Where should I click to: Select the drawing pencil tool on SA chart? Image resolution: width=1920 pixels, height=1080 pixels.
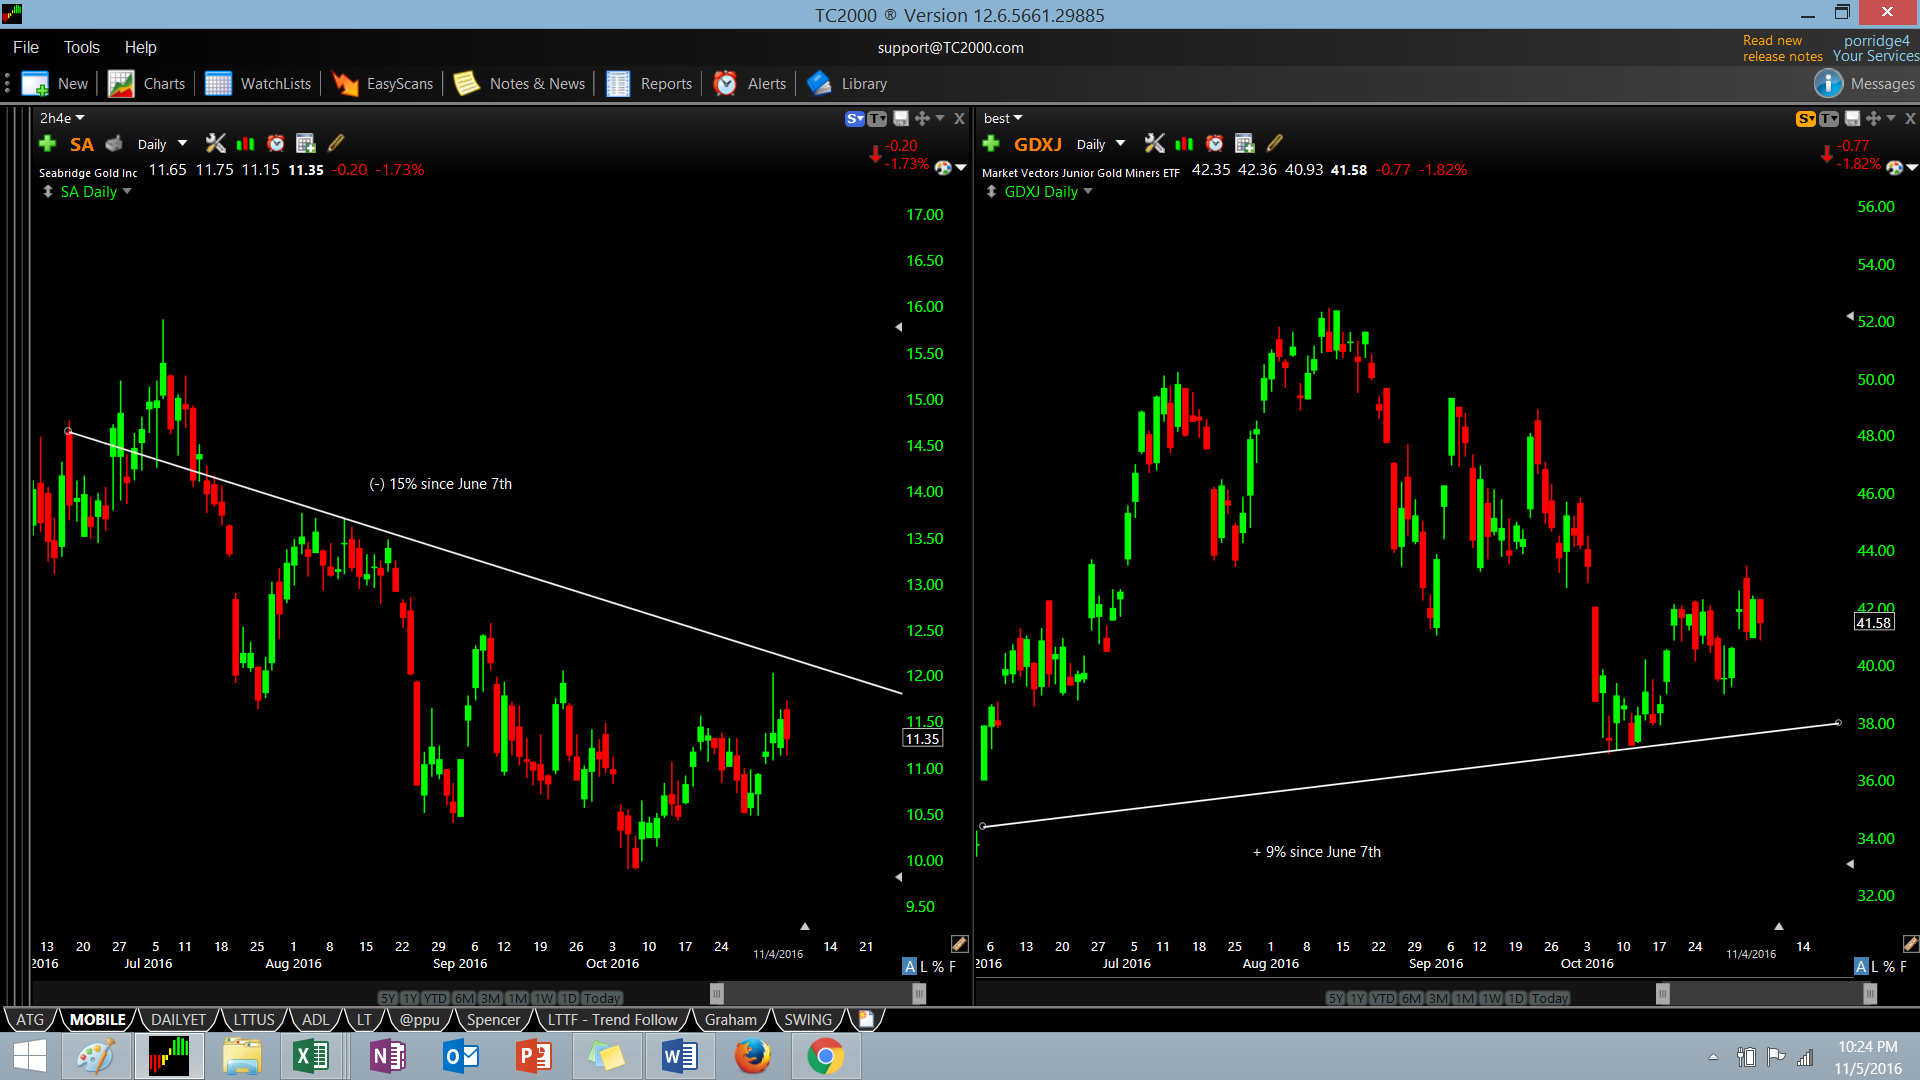pyautogui.click(x=336, y=144)
